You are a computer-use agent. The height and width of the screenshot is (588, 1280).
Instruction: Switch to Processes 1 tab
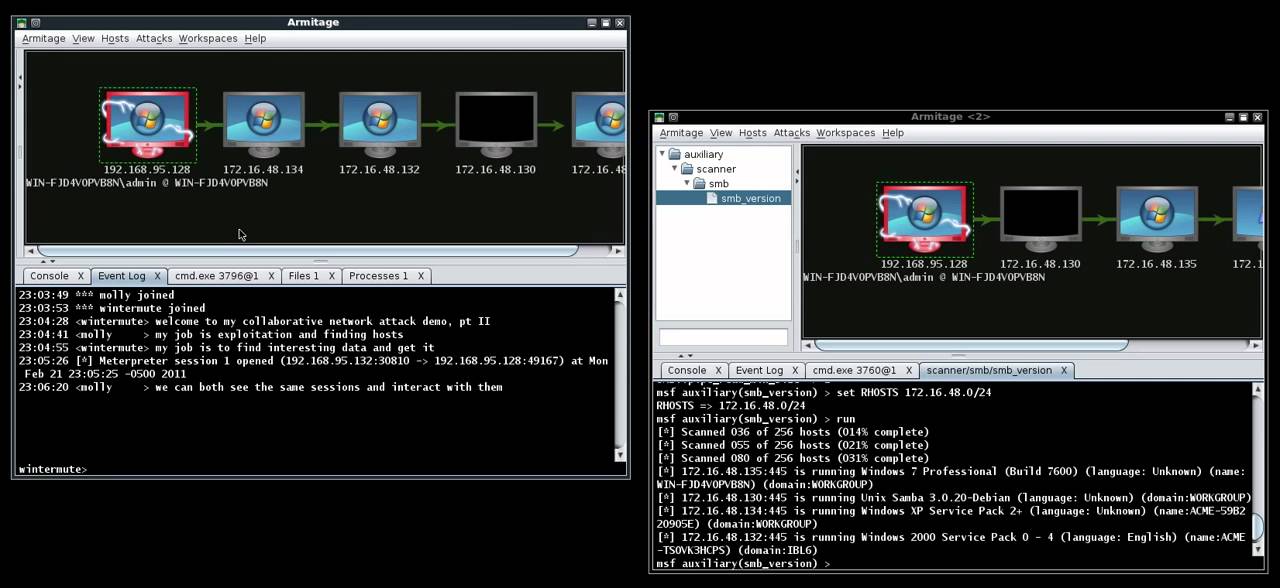(378, 276)
